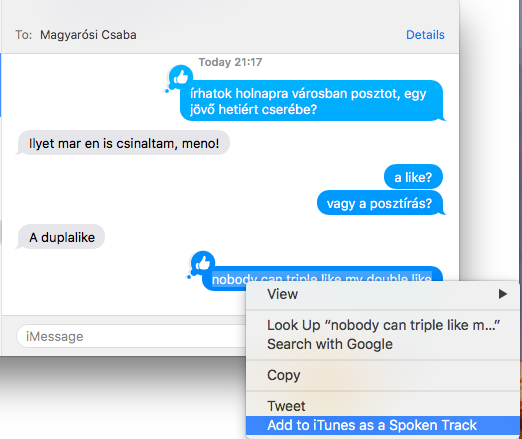This screenshot has width=522, height=439.
Task: Click the "írhatok holnapra városban posztot" sent bubble
Action: click(312, 100)
